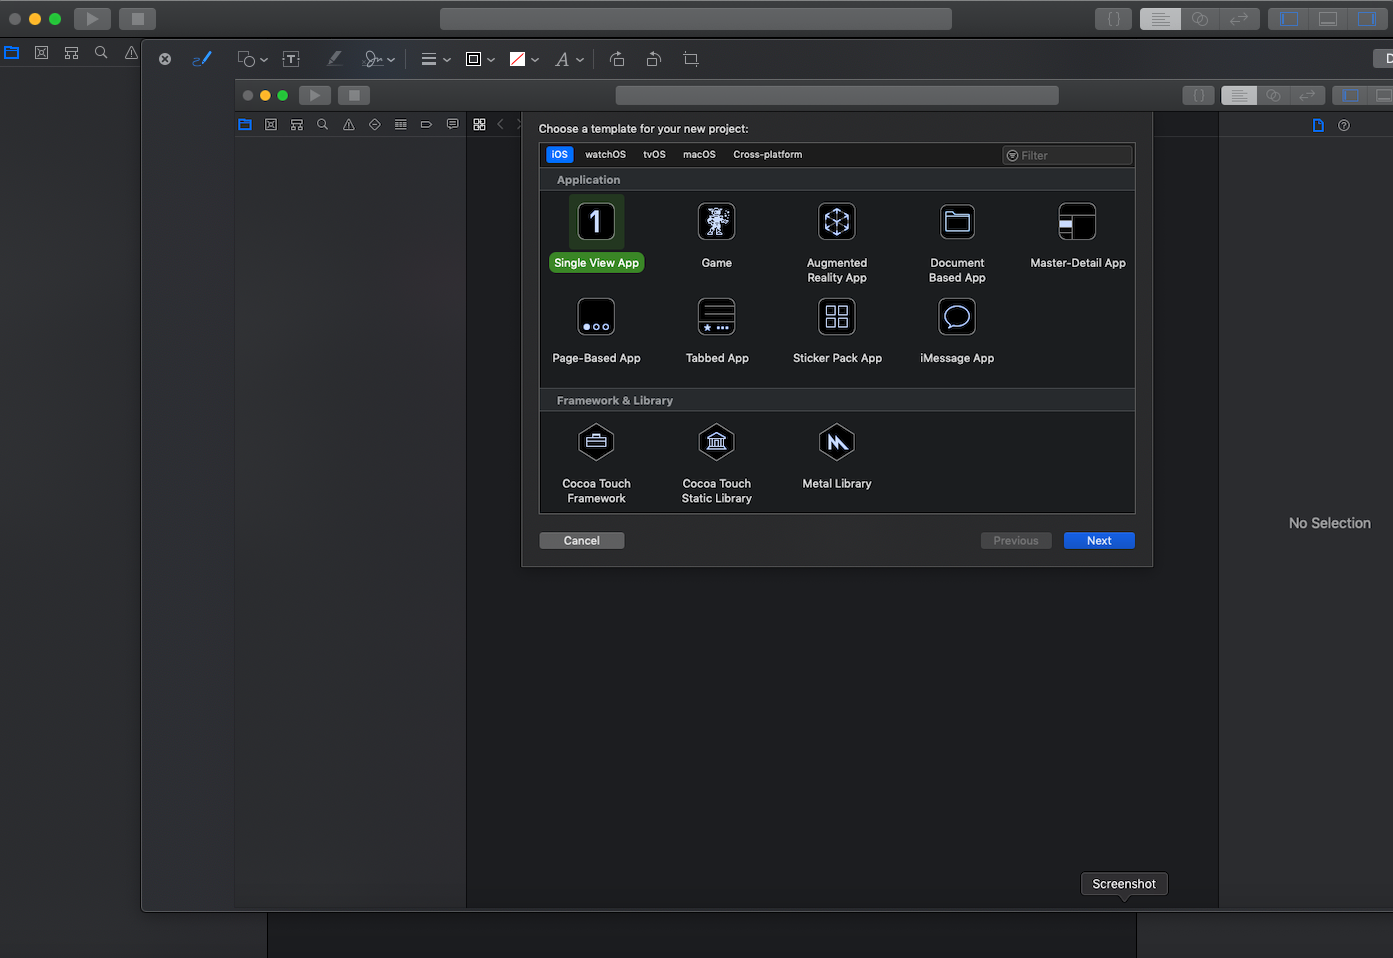Viewport: 1393px width, 958px height.
Task: Close the markup toolbar with the X icon
Action: tap(165, 59)
